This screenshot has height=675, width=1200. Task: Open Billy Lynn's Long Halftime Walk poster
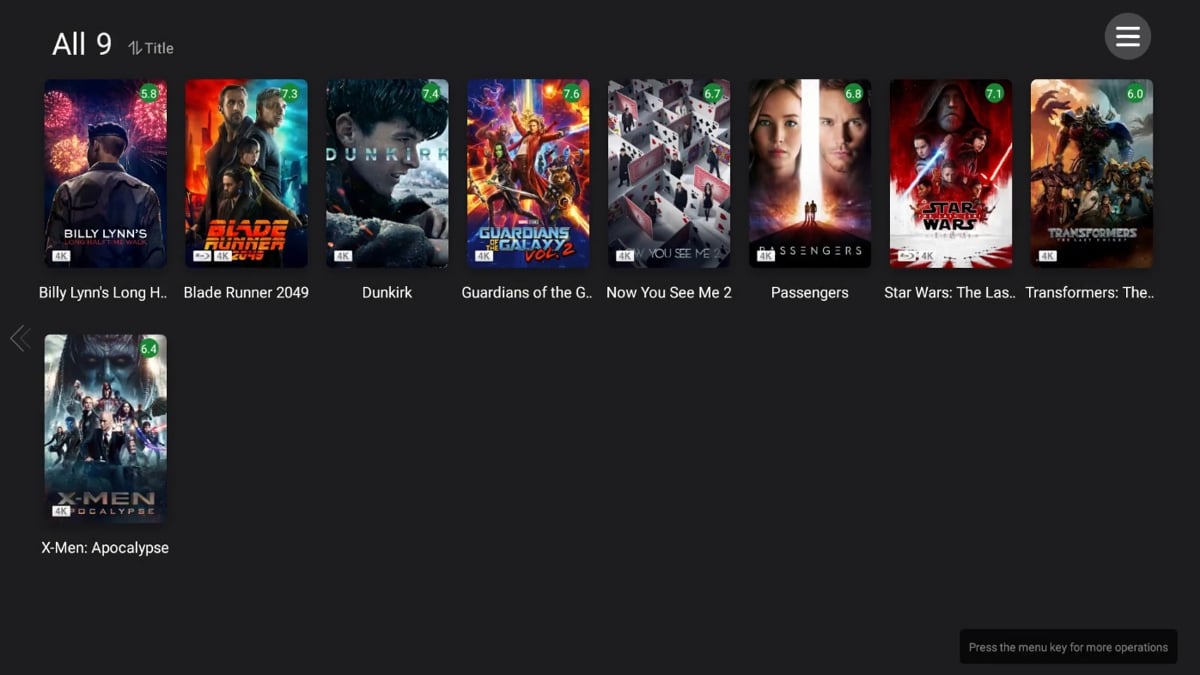click(105, 173)
